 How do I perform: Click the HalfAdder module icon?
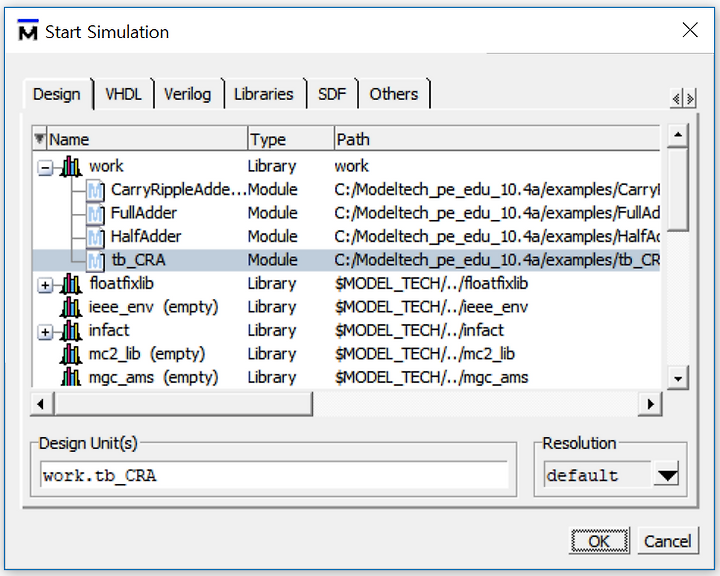(95, 237)
